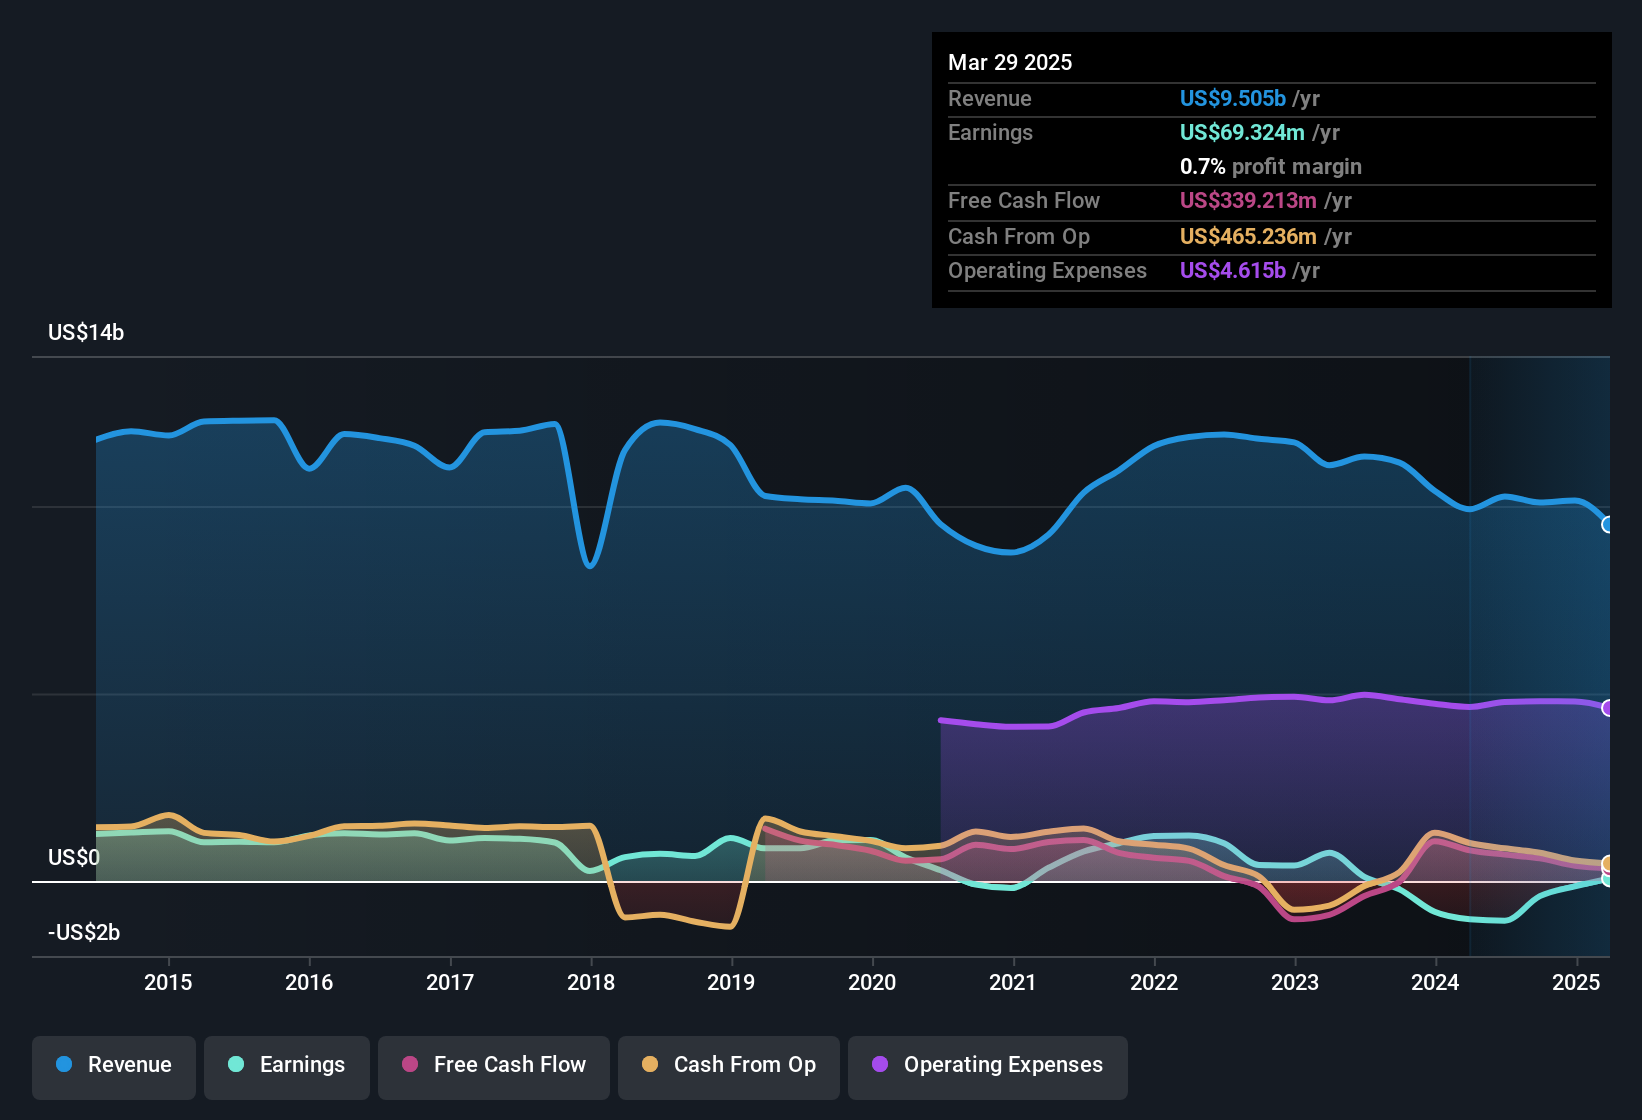Click the 2020 x-axis label

[872, 983]
